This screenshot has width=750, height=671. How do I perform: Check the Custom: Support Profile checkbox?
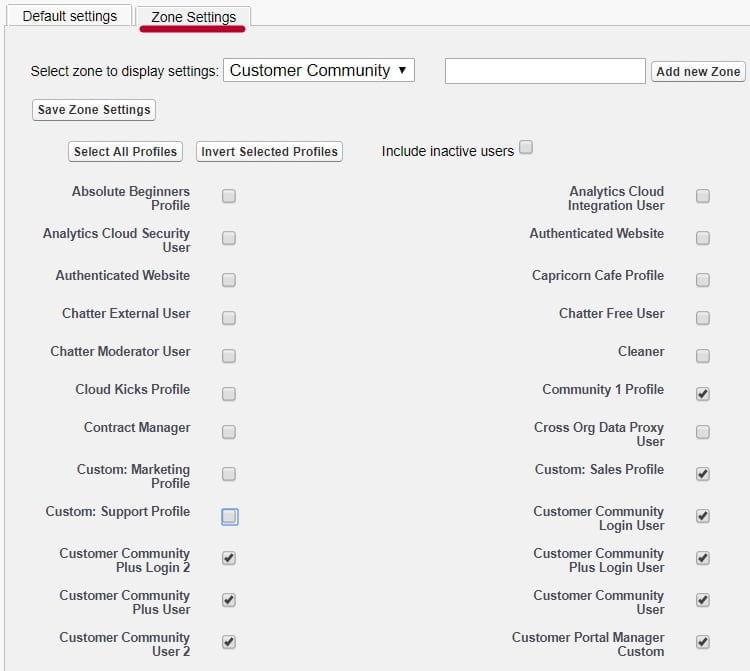pyautogui.click(x=230, y=517)
